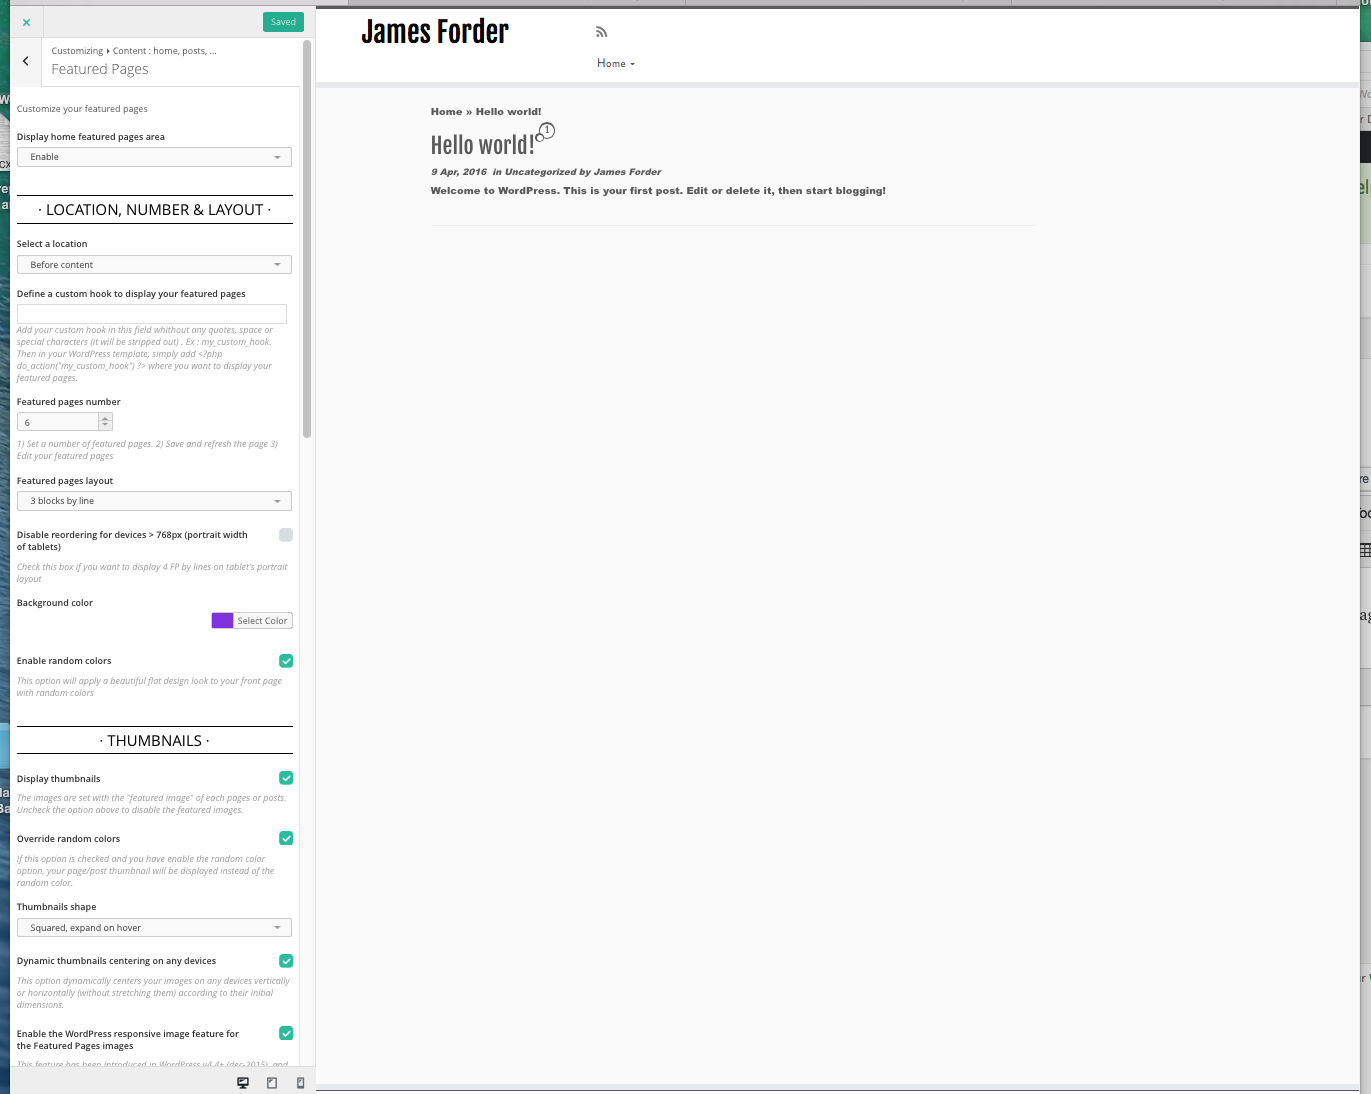Click the Uncategorized category link

(541, 172)
